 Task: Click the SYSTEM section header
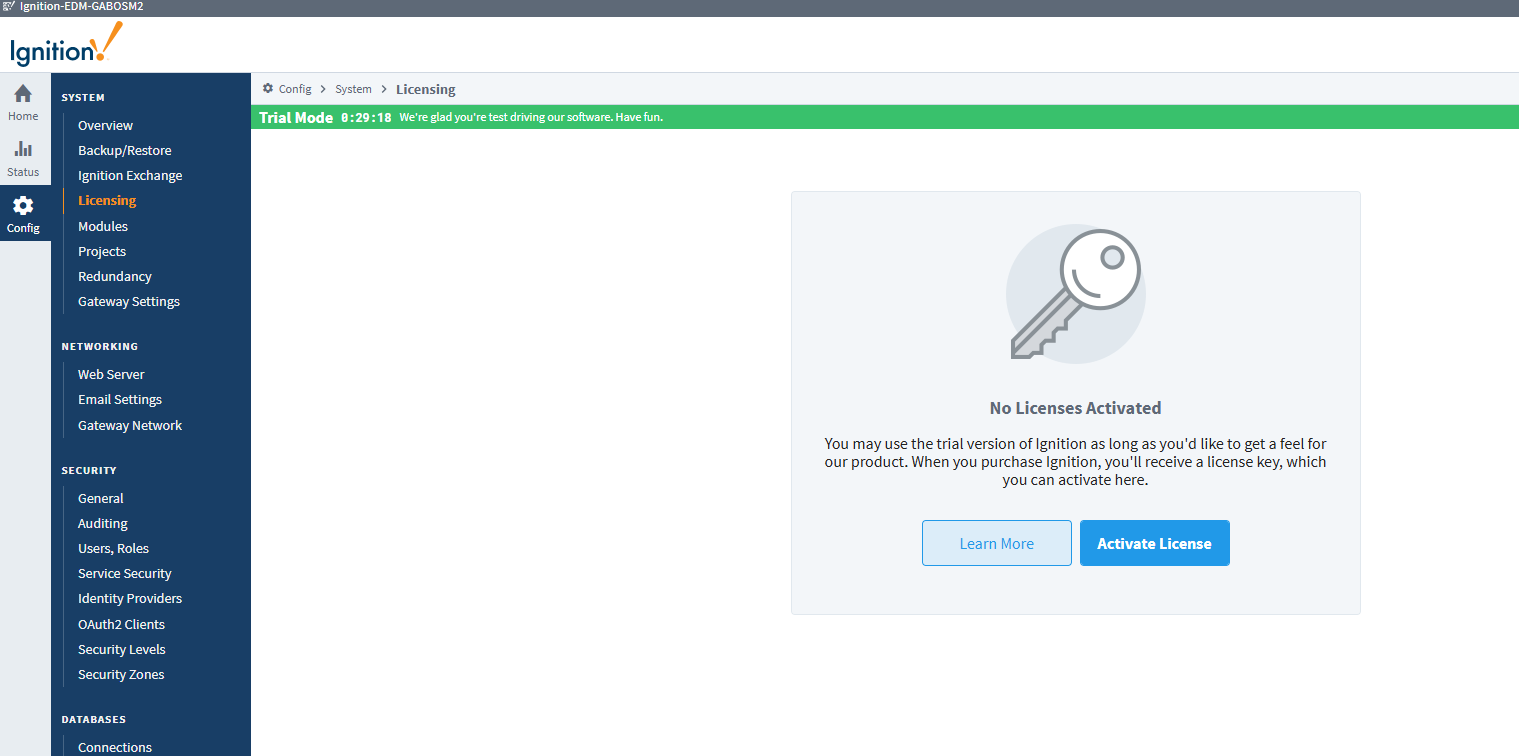83,97
